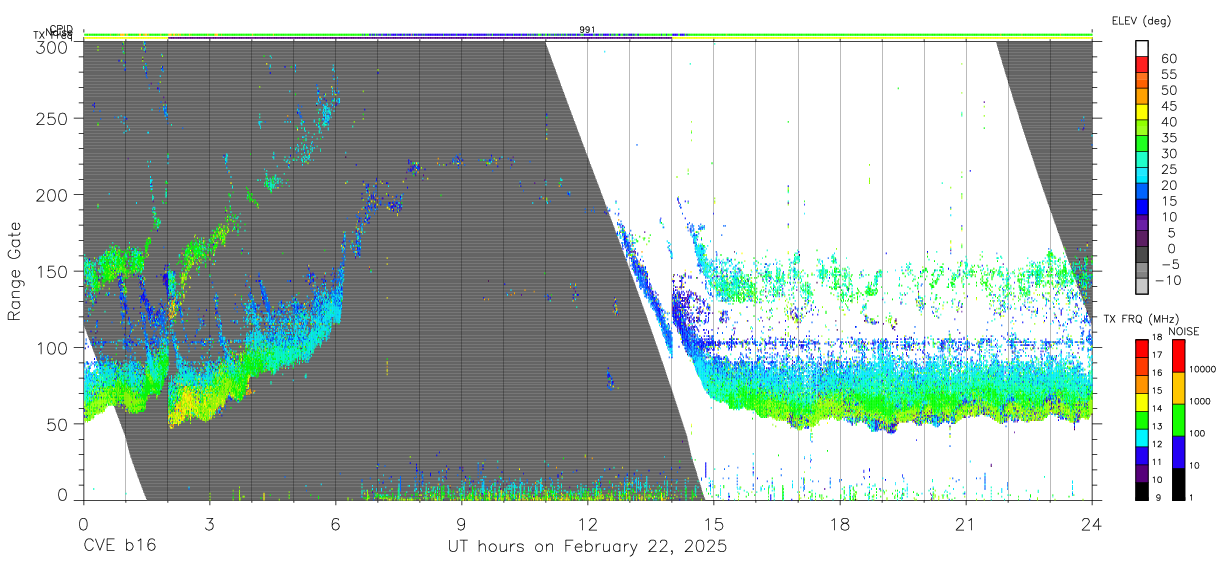The width and height of the screenshot is (1228, 567).
Task: Click the 'Range Gate' y-axis title
Action: [x=15, y=272]
